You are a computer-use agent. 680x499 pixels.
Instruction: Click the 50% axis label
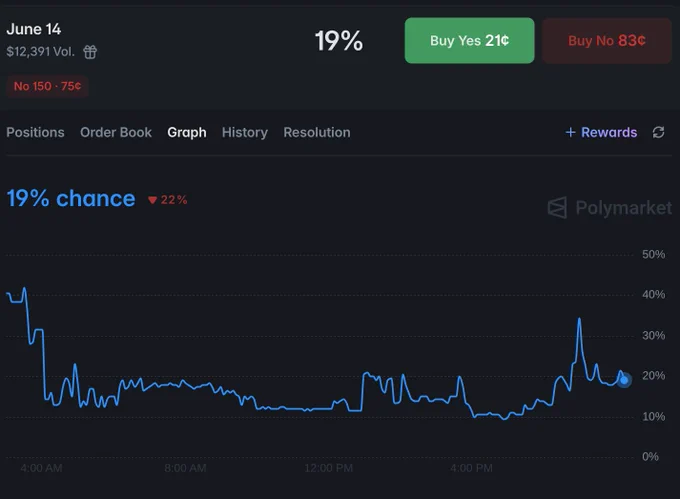(654, 254)
